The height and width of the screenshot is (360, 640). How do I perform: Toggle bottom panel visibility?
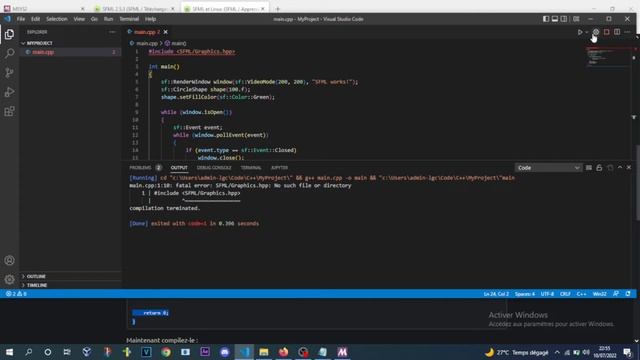[555, 19]
